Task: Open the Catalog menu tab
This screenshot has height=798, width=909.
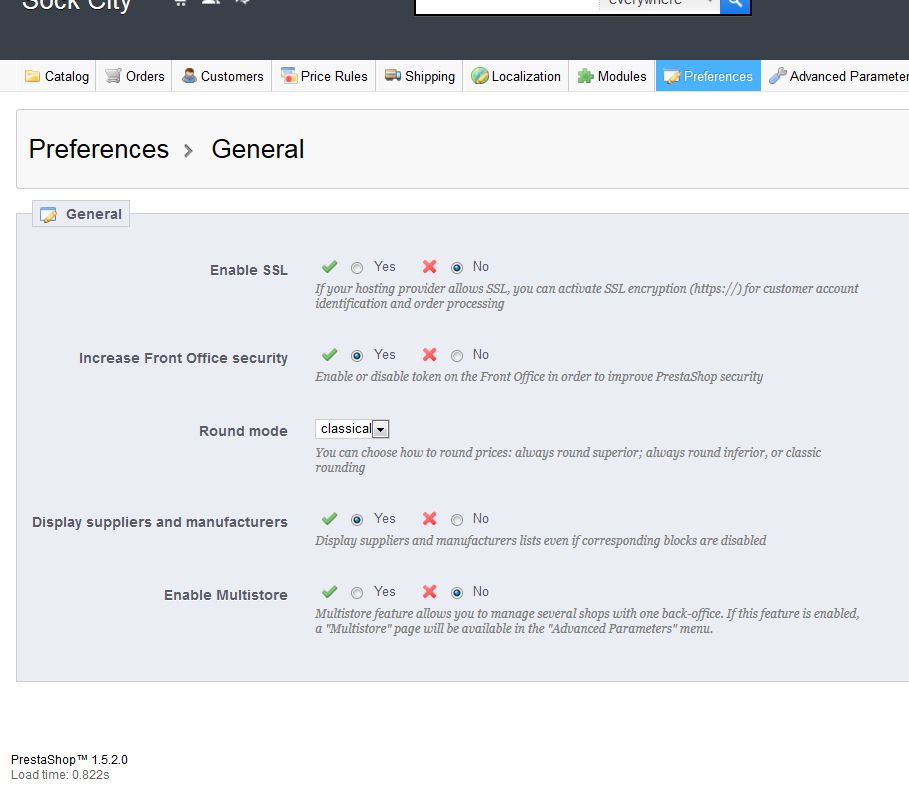Action: [x=57, y=76]
